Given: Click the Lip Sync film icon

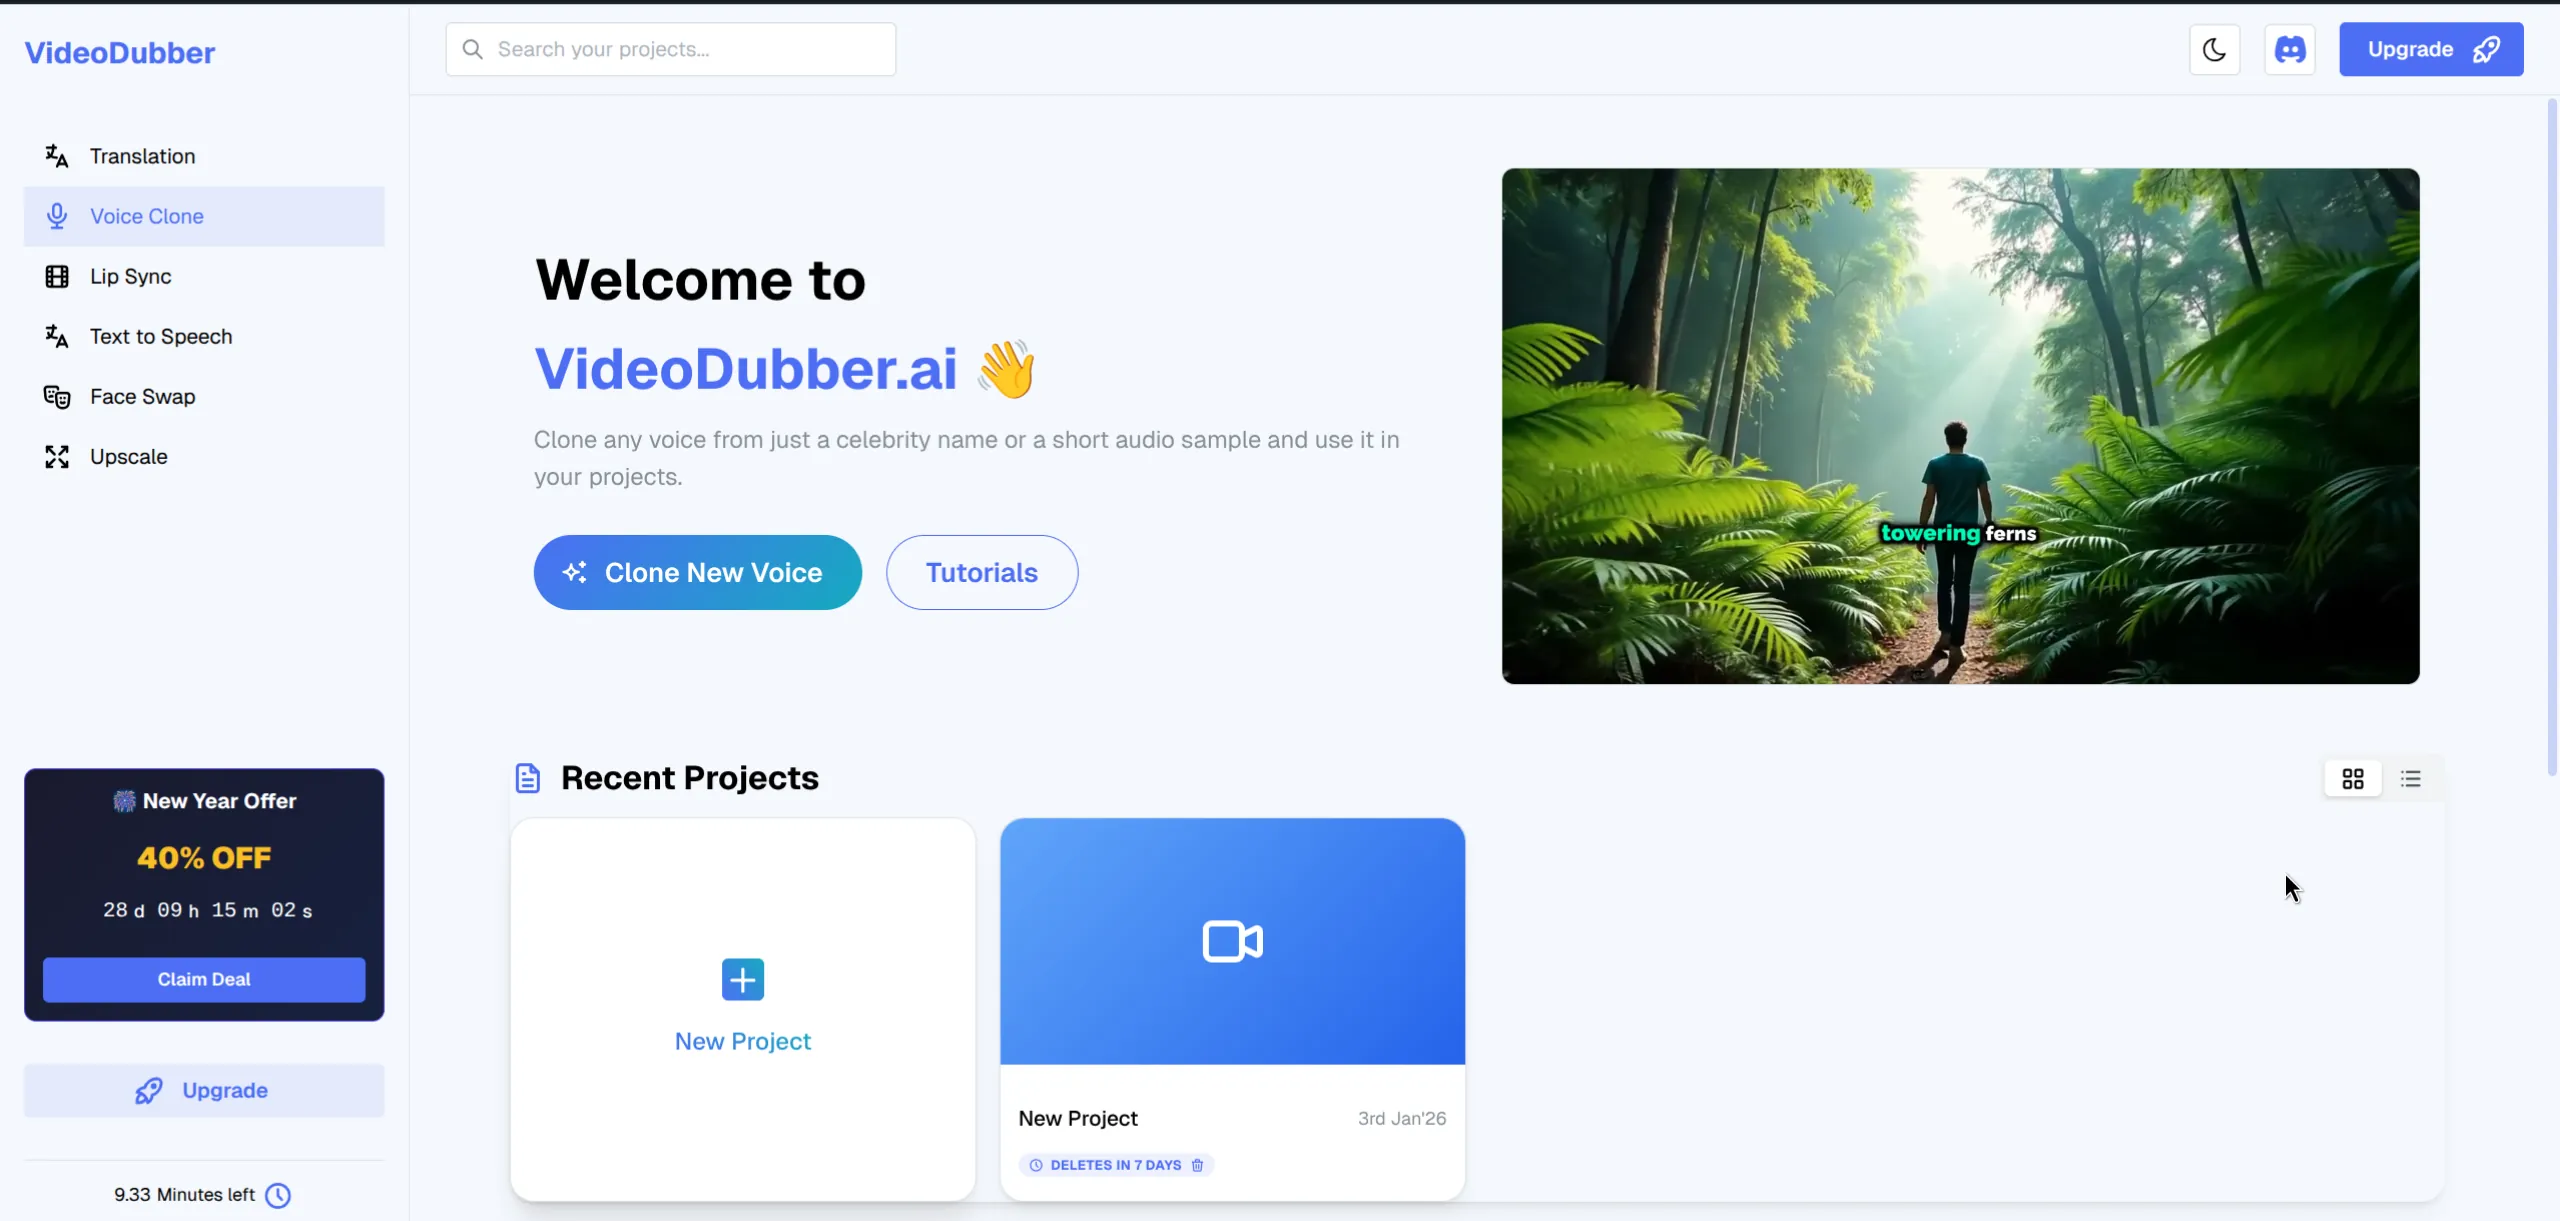Looking at the screenshot, I should tap(57, 276).
